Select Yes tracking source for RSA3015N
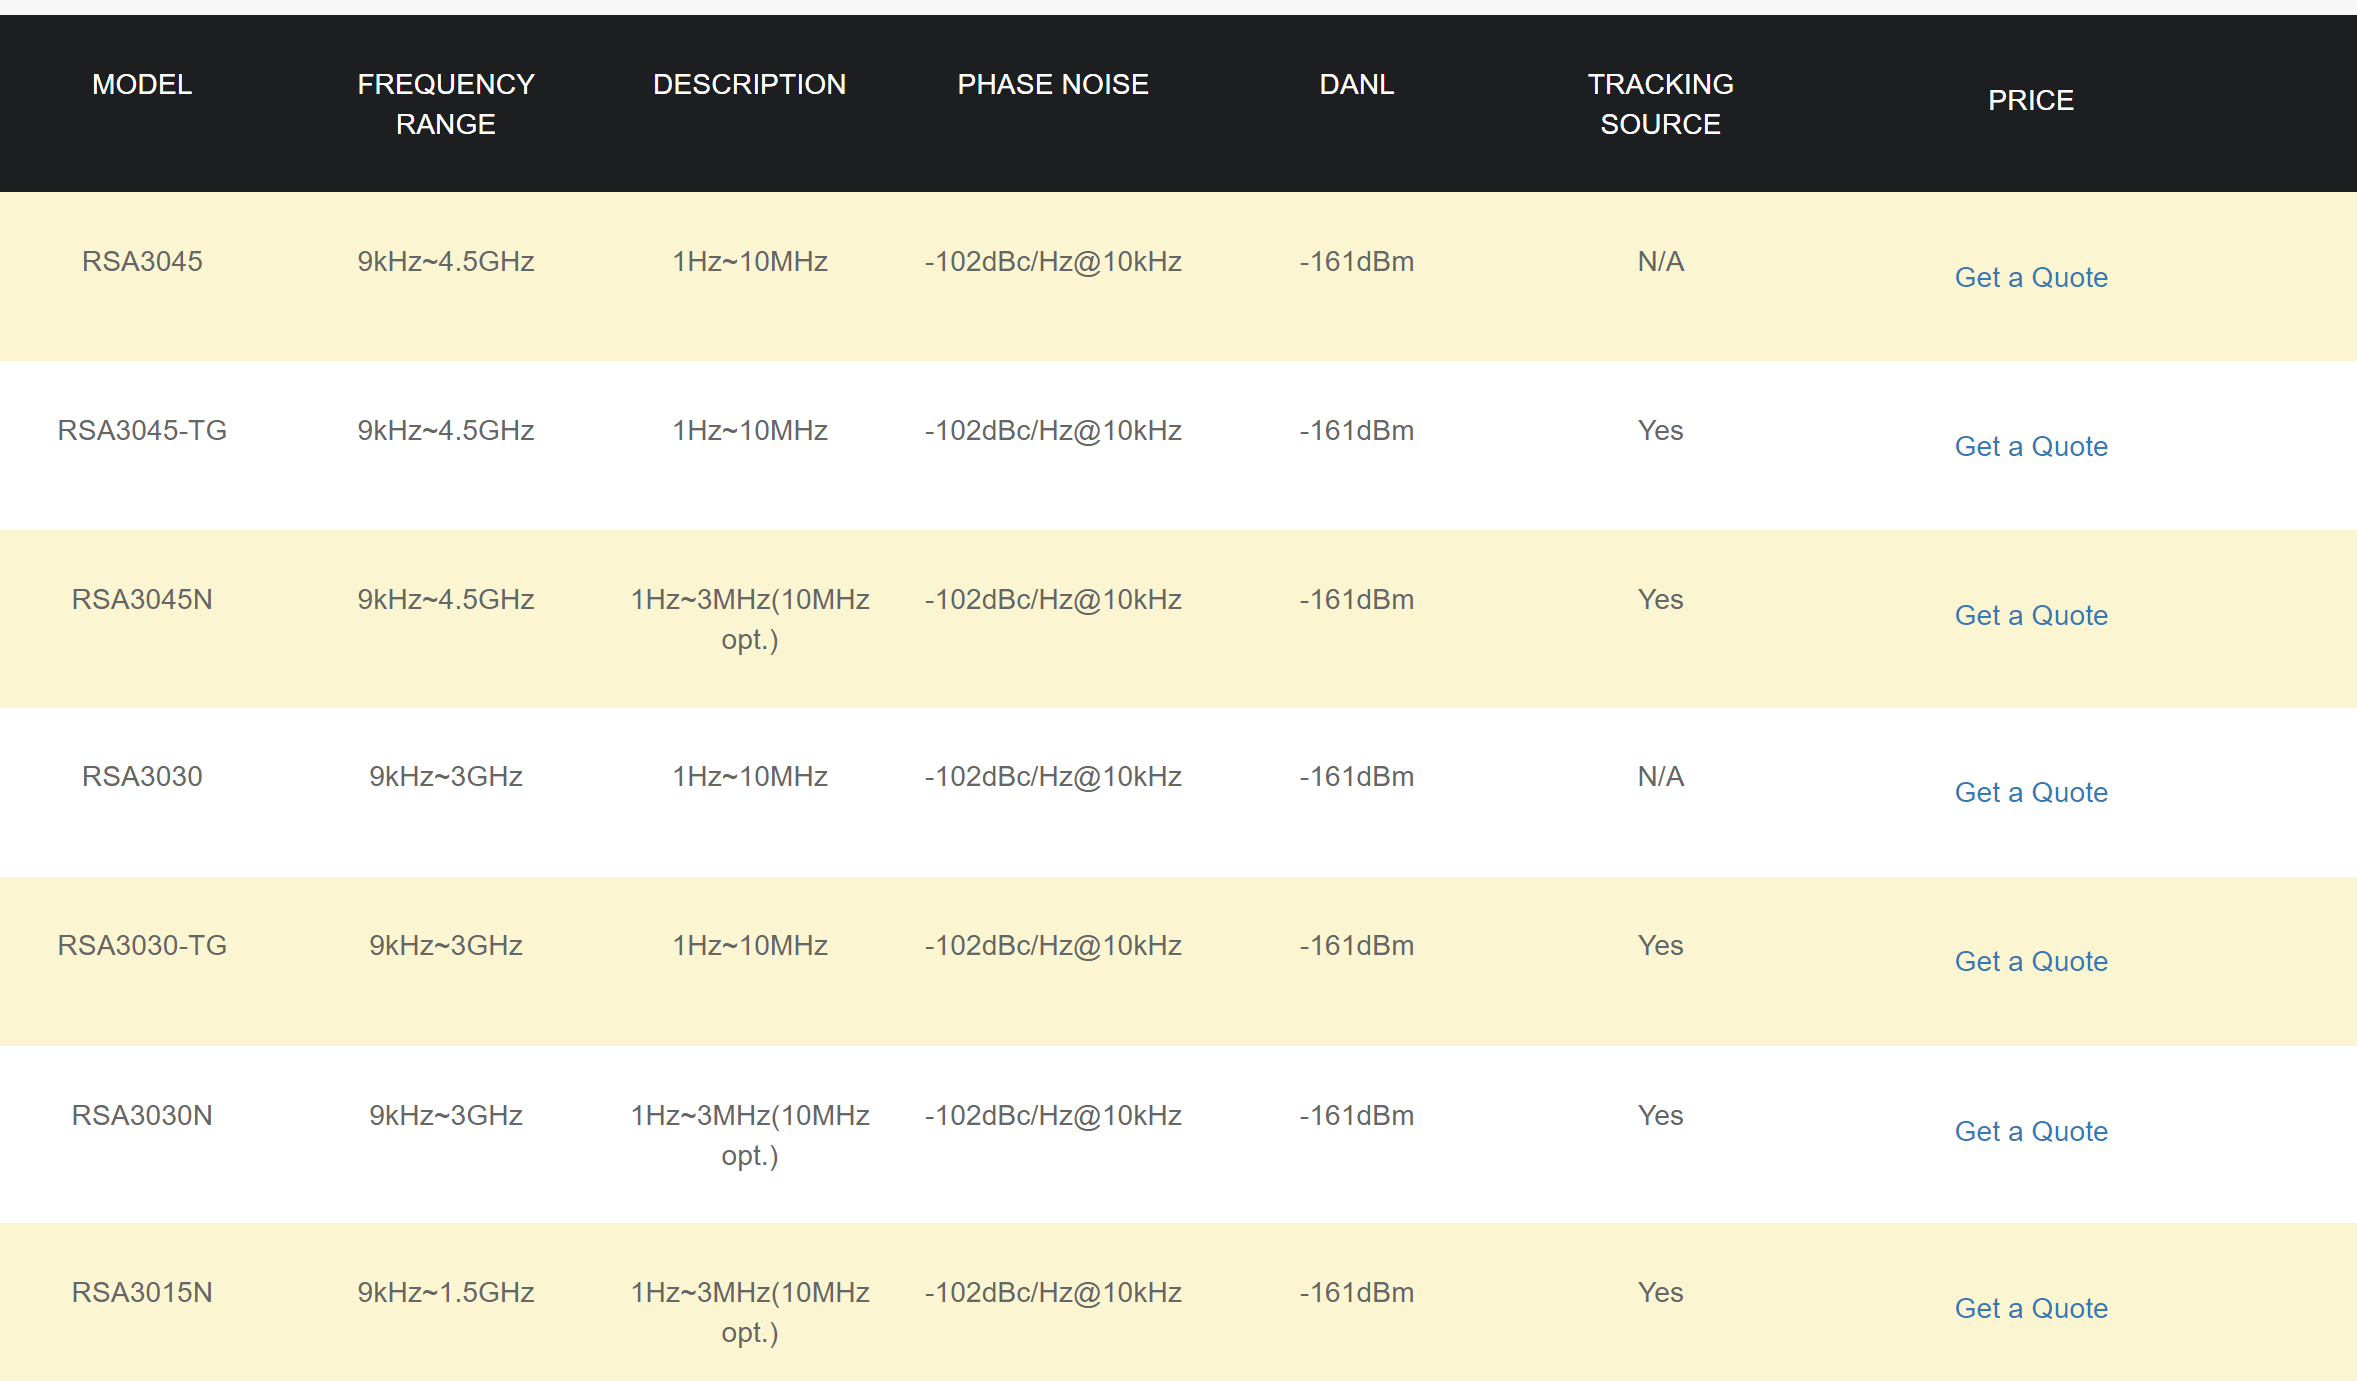The image size is (2357, 1381). tap(1661, 1292)
